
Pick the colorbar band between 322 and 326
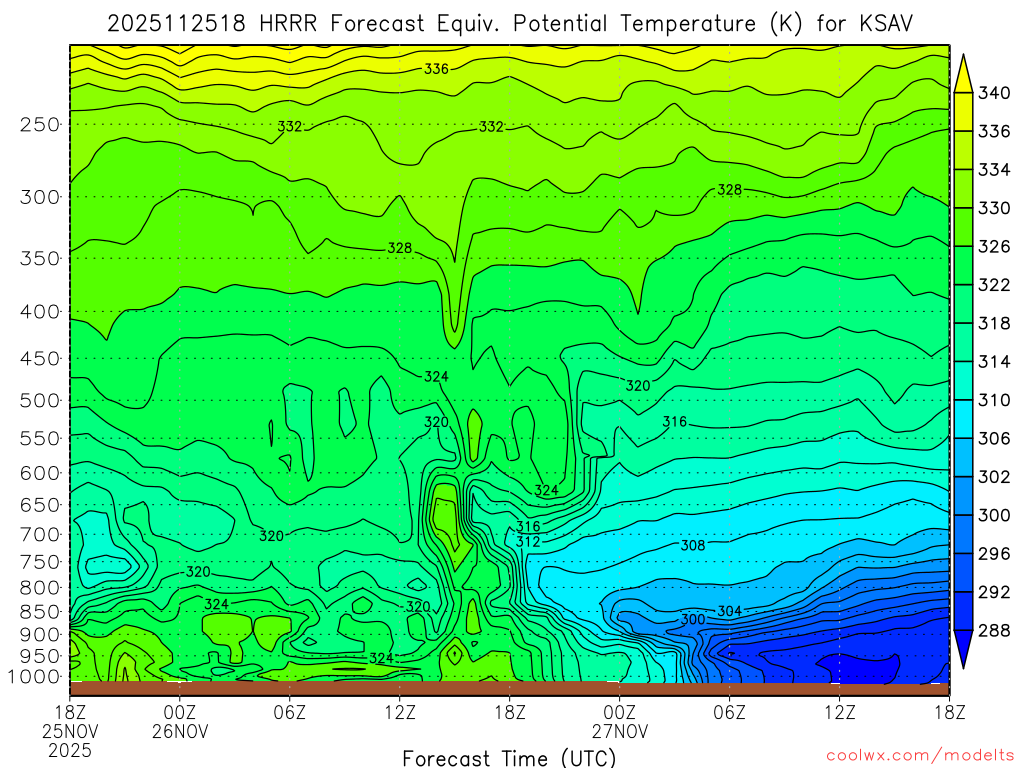(x=963, y=266)
